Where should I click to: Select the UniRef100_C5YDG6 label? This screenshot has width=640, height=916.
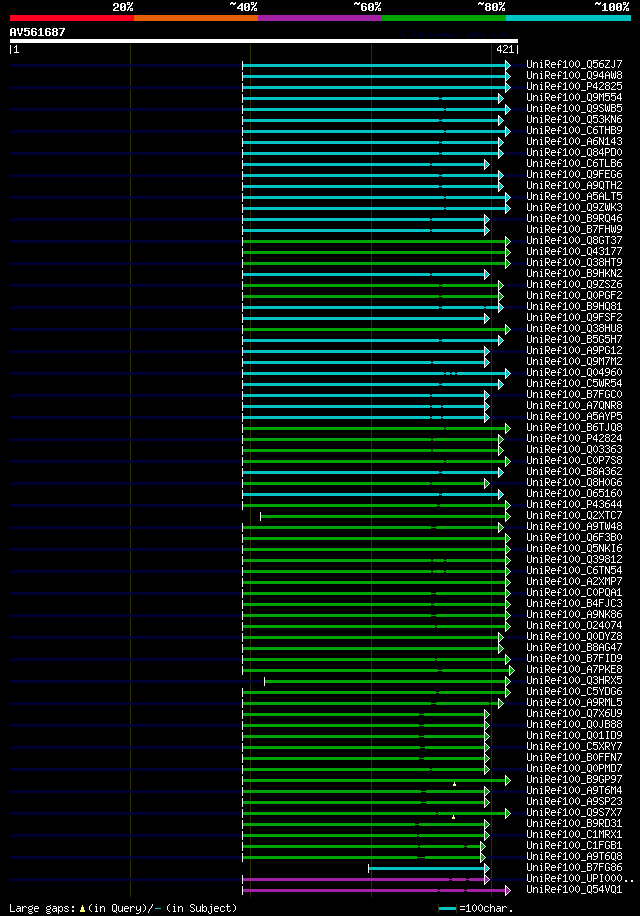click(574, 692)
